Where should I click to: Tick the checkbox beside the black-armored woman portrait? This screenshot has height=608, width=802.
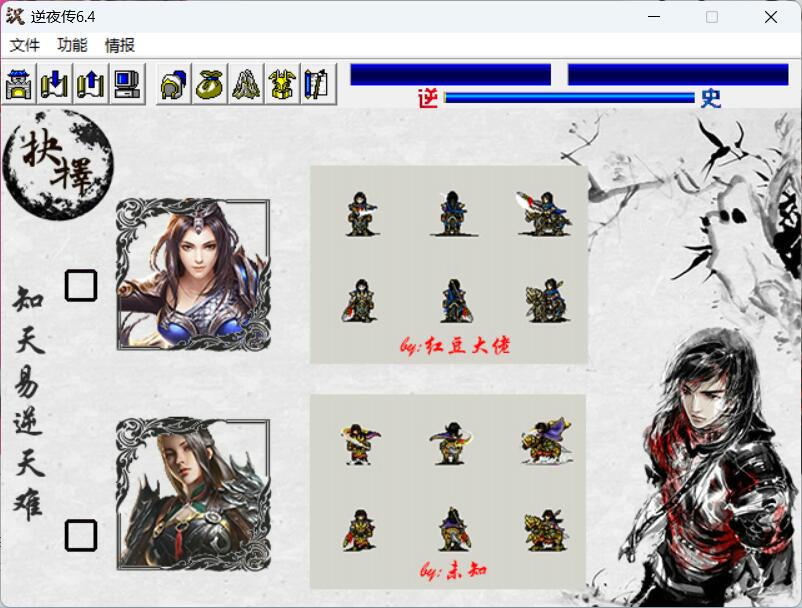tap(81, 535)
